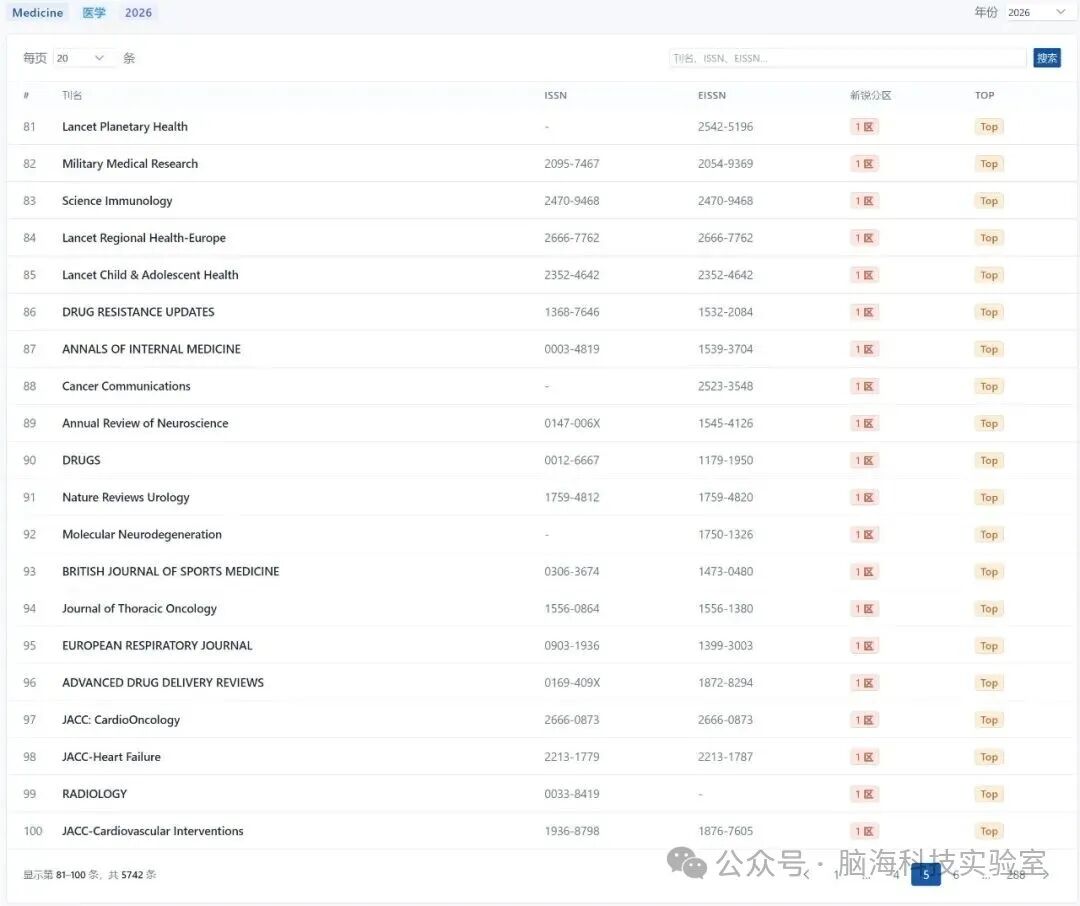Click ISSN 0306-3674 cell
The width and height of the screenshot is (1080, 906).
point(572,572)
